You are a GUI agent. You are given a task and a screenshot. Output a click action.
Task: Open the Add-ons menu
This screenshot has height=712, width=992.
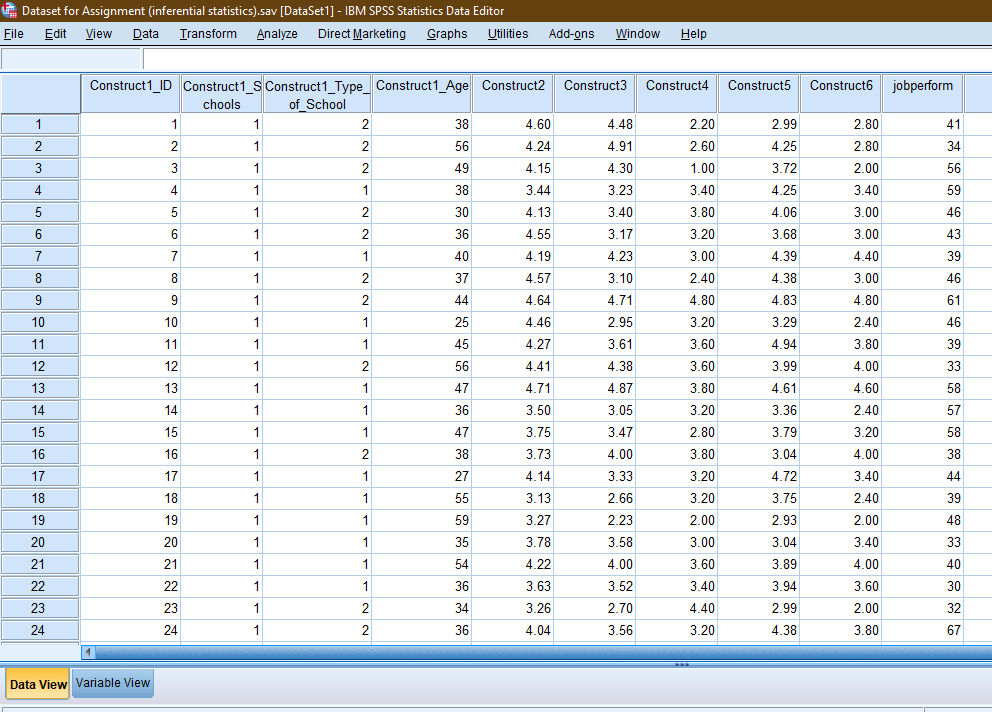point(570,33)
